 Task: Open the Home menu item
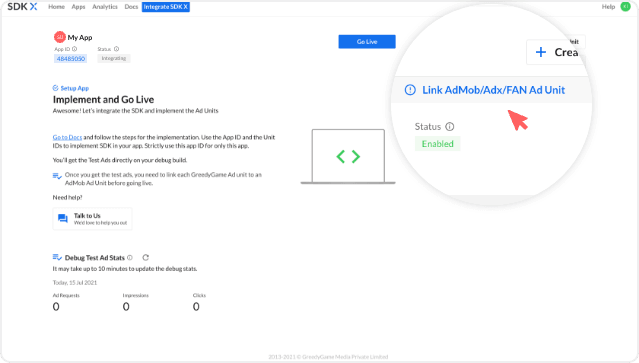click(x=56, y=7)
